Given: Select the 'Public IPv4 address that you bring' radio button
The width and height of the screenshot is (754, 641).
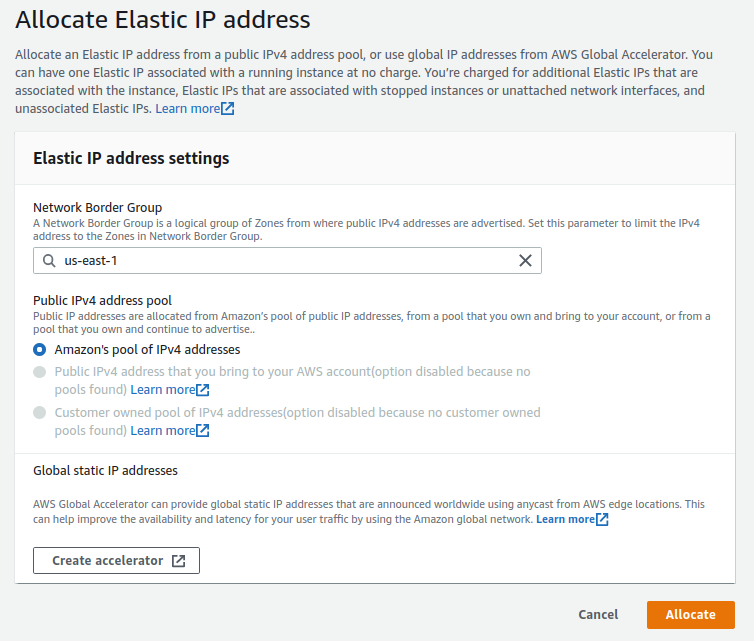Looking at the screenshot, I should click(x=40, y=372).
